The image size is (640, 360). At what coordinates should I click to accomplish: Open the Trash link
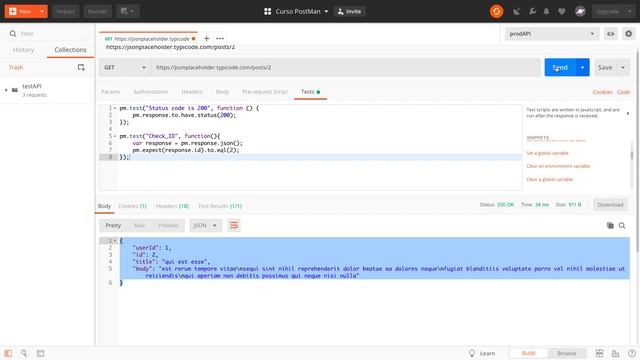16,67
